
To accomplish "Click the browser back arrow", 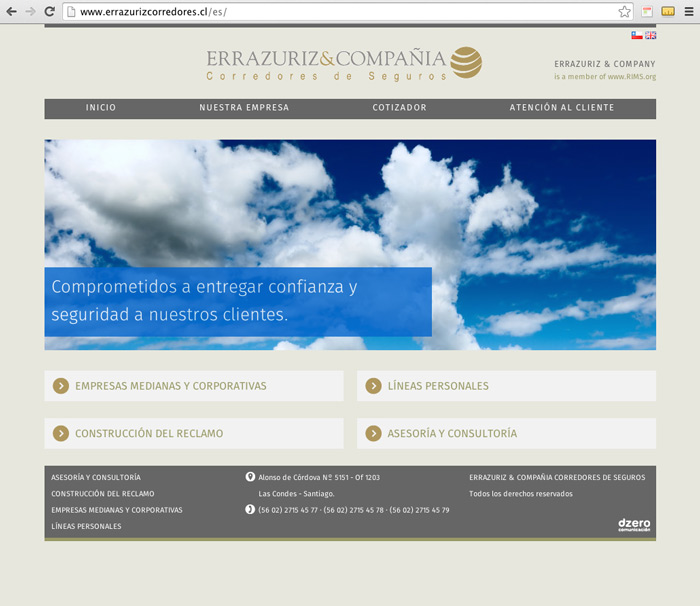I will point(11,12).
